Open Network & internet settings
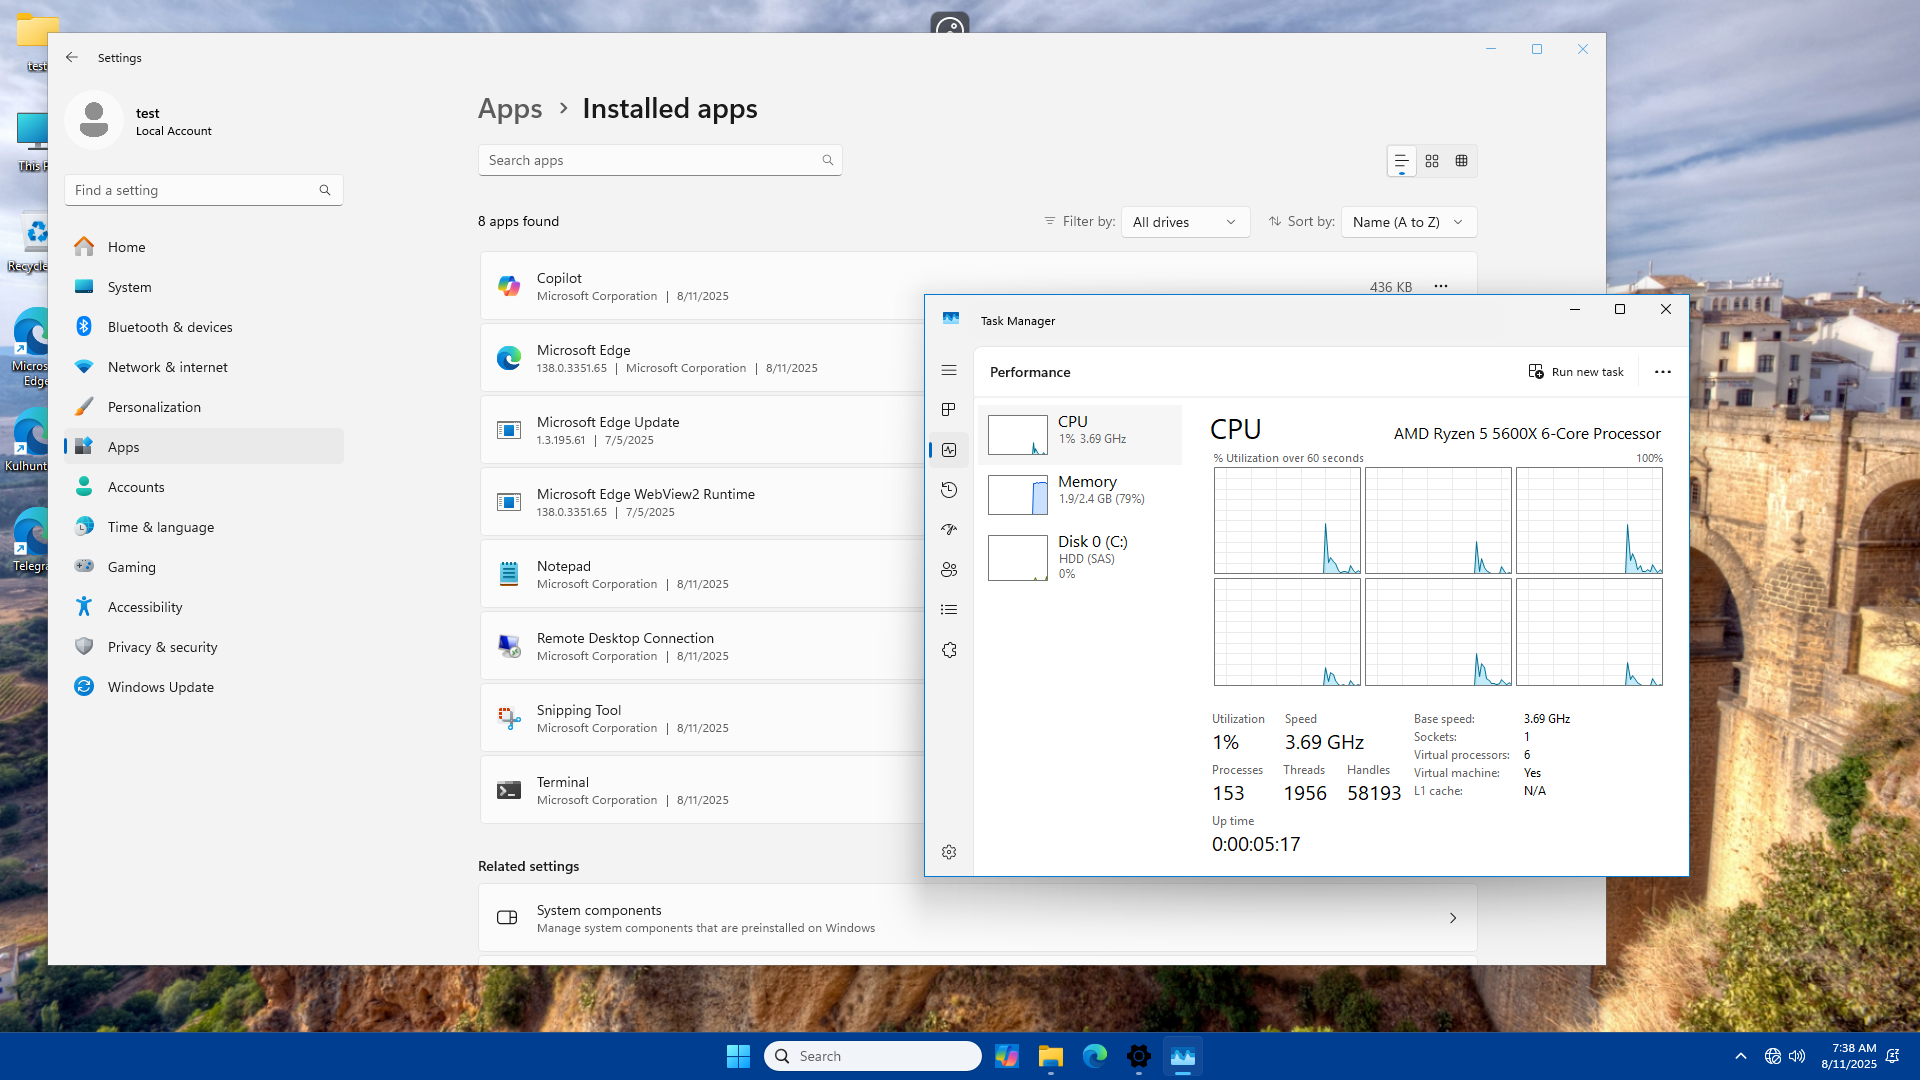Screen dimensions: 1920x1080 204,367
